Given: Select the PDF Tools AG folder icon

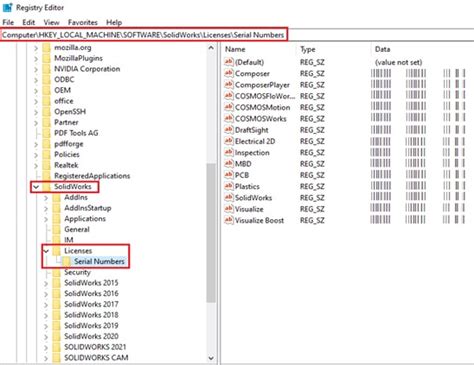Looking at the screenshot, I should click(46, 133).
